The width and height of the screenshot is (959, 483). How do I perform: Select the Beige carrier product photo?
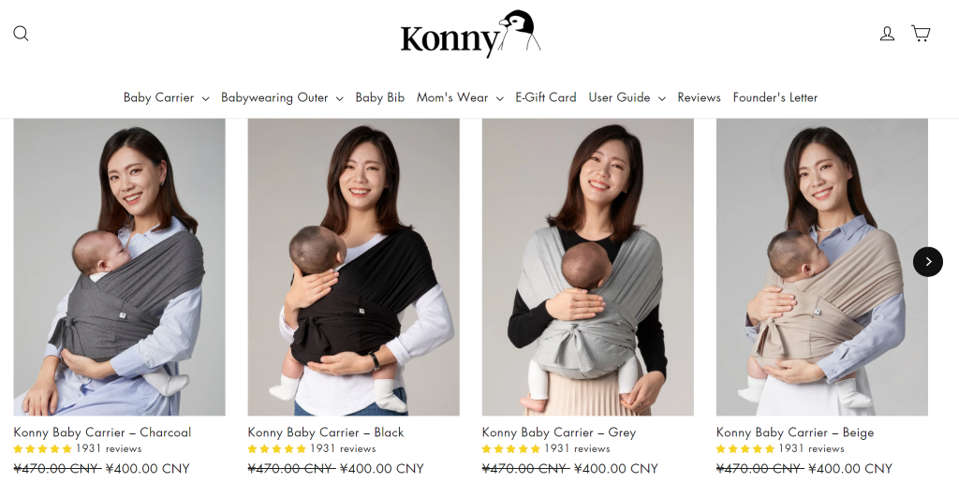point(822,267)
